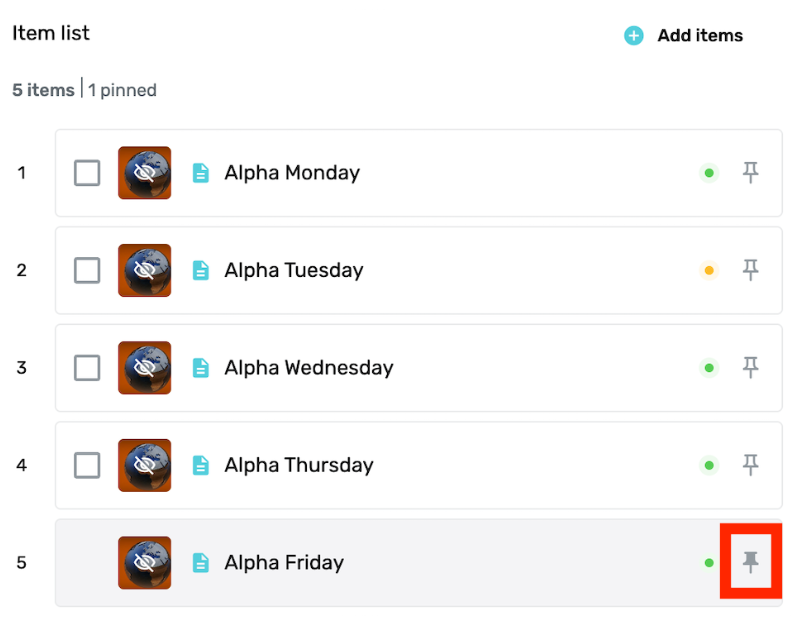Viewport: 794px width, 618px height.
Task: Click the document icon beside Alpha Monday
Action: 201,173
